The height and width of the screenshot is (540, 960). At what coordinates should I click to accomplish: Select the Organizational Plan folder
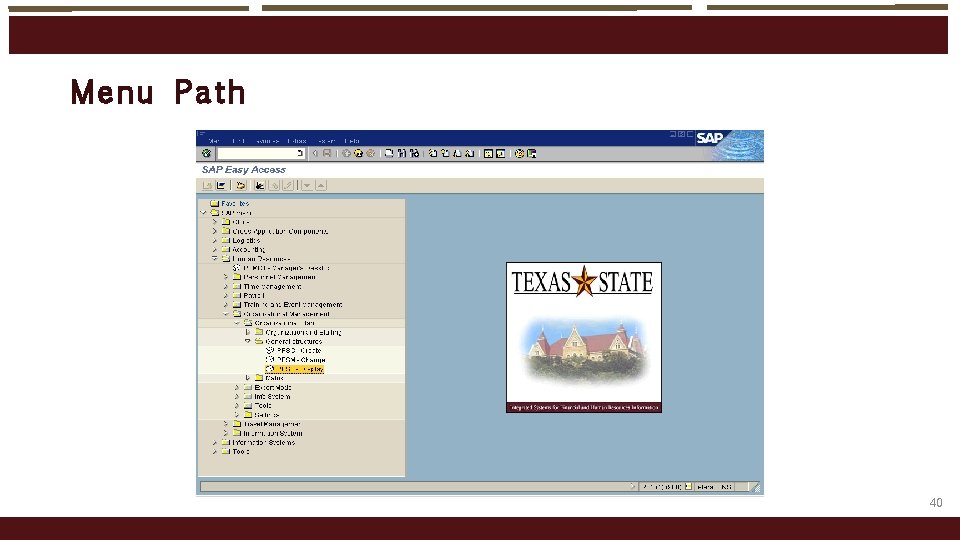click(280, 323)
